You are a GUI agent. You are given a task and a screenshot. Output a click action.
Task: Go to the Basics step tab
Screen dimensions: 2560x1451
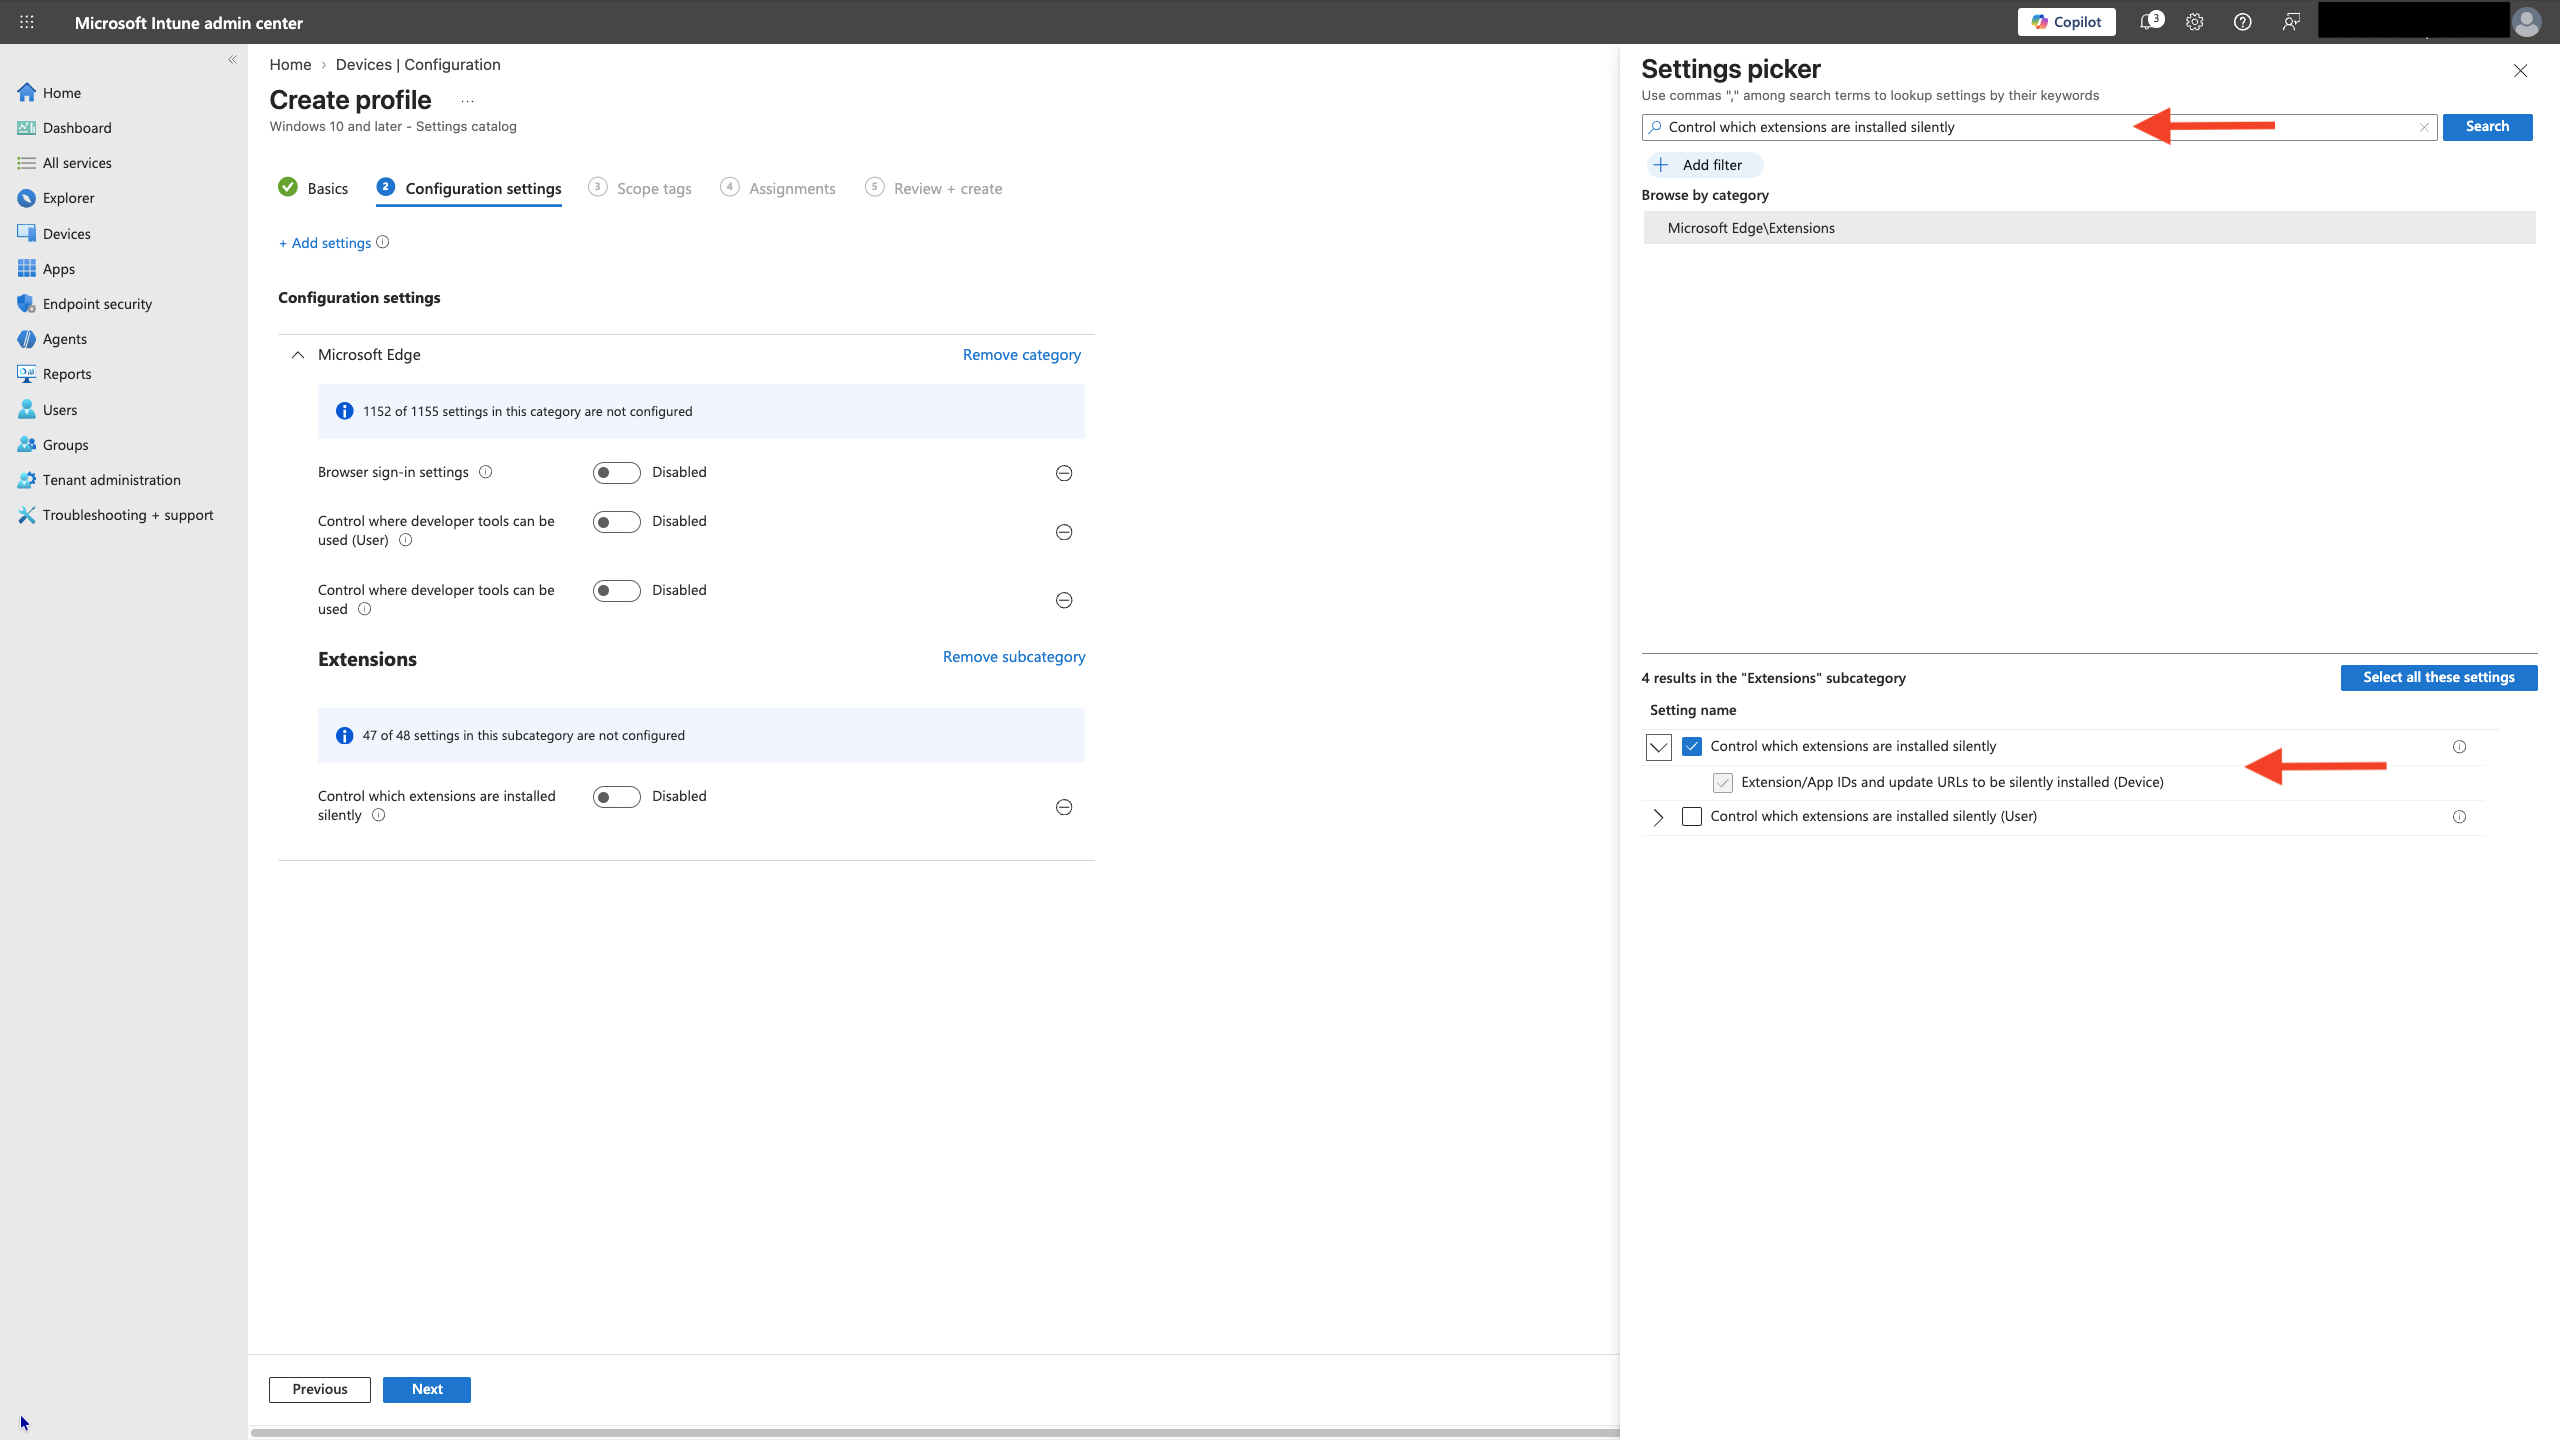point(313,188)
